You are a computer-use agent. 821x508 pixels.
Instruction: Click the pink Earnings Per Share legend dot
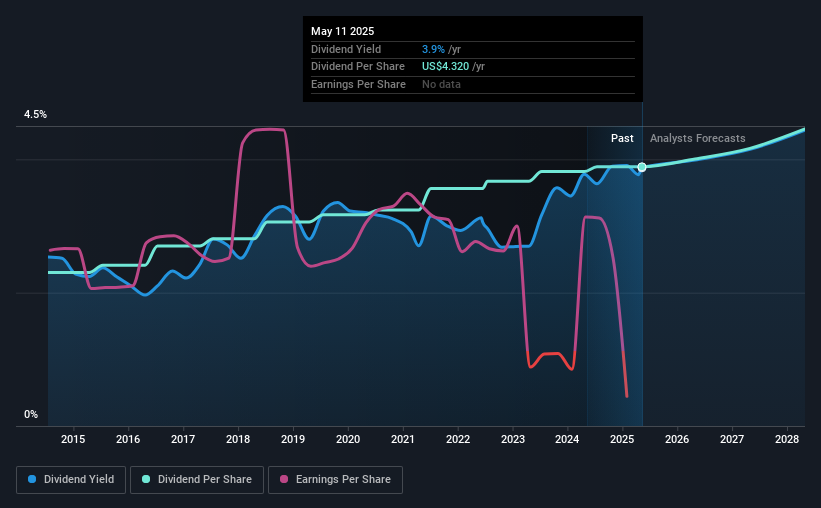point(284,479)
